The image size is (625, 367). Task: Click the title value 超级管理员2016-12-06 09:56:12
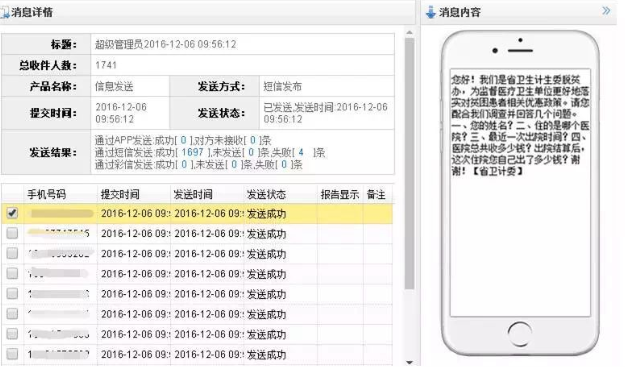165,44
